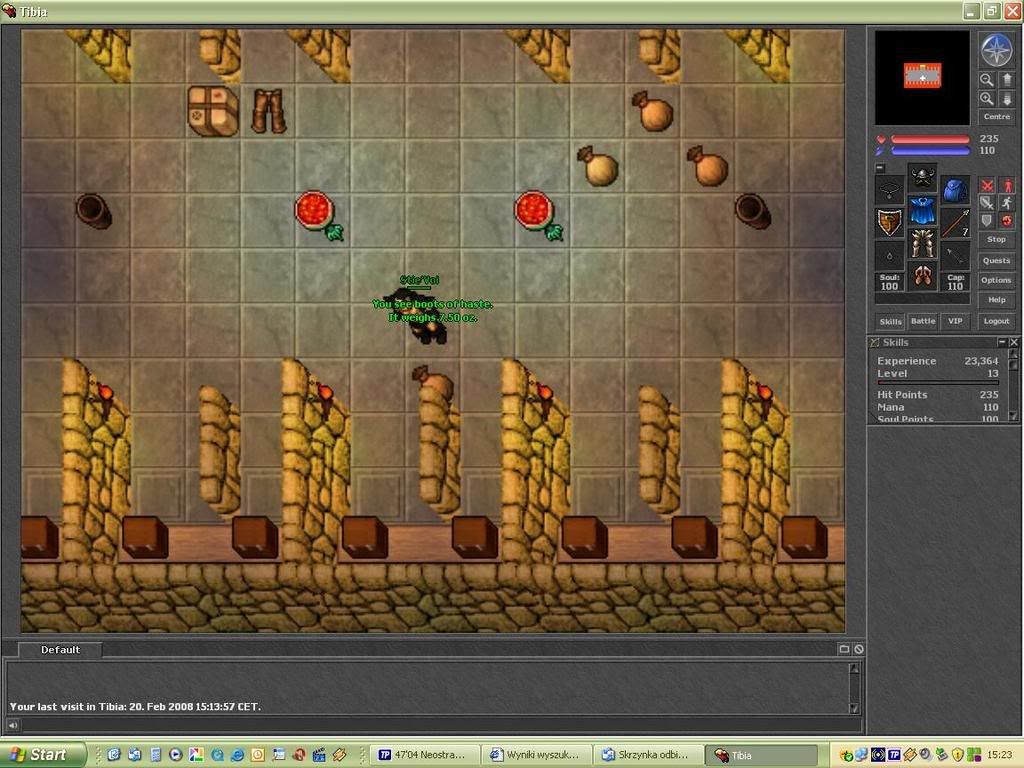Click ignore/close channel icon beside chat tabs
The image size is (1024, 768).
click(859, 649)
